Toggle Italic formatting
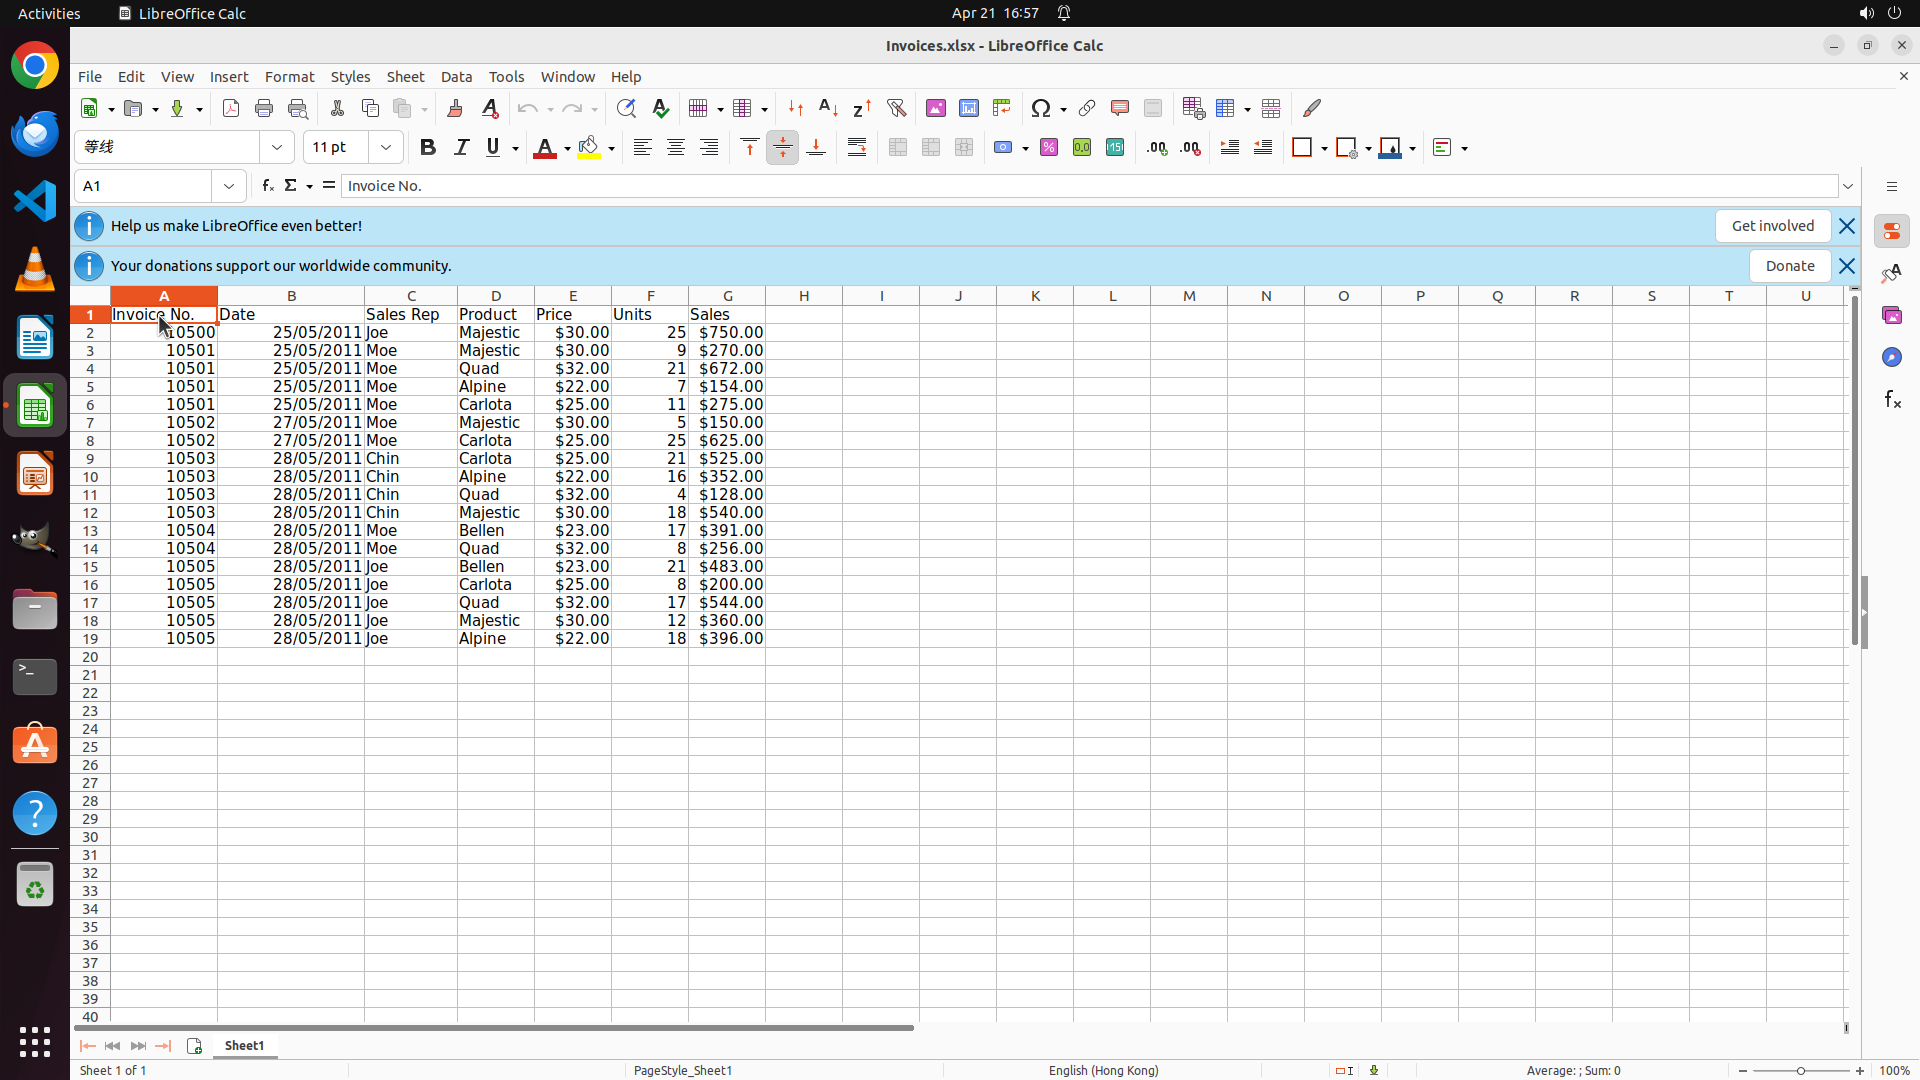This screenshot has height=1080, width=1920. [461, 148]
